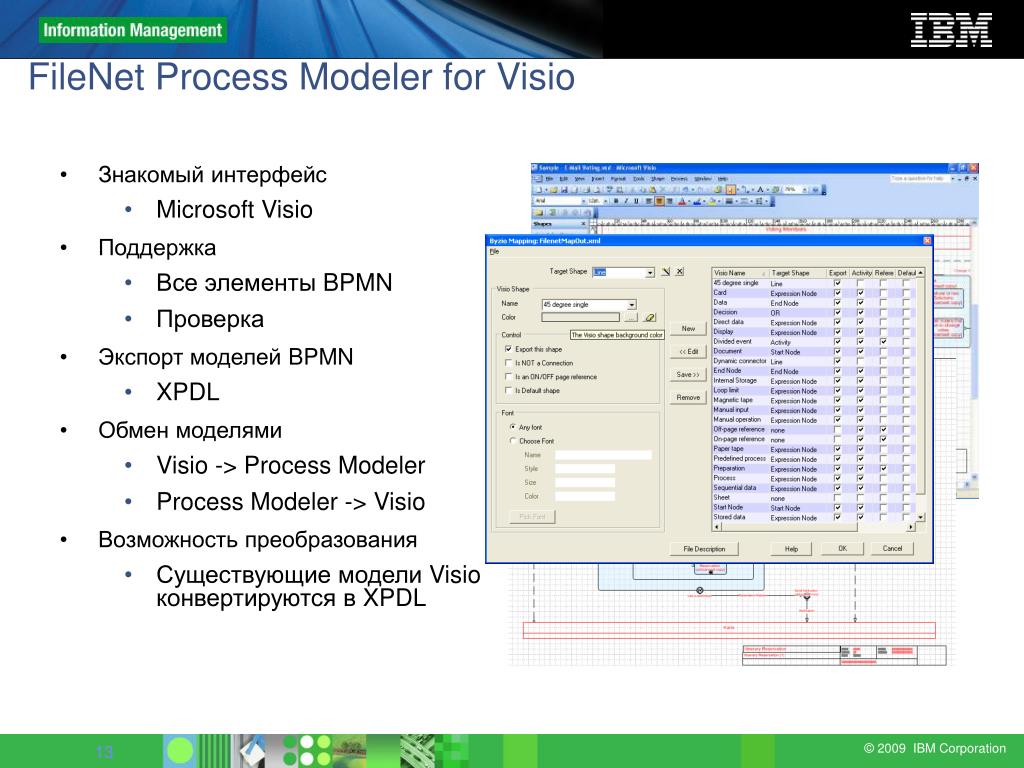
Task: Click the New button in mapping dialog
Action: coord(688,328)
